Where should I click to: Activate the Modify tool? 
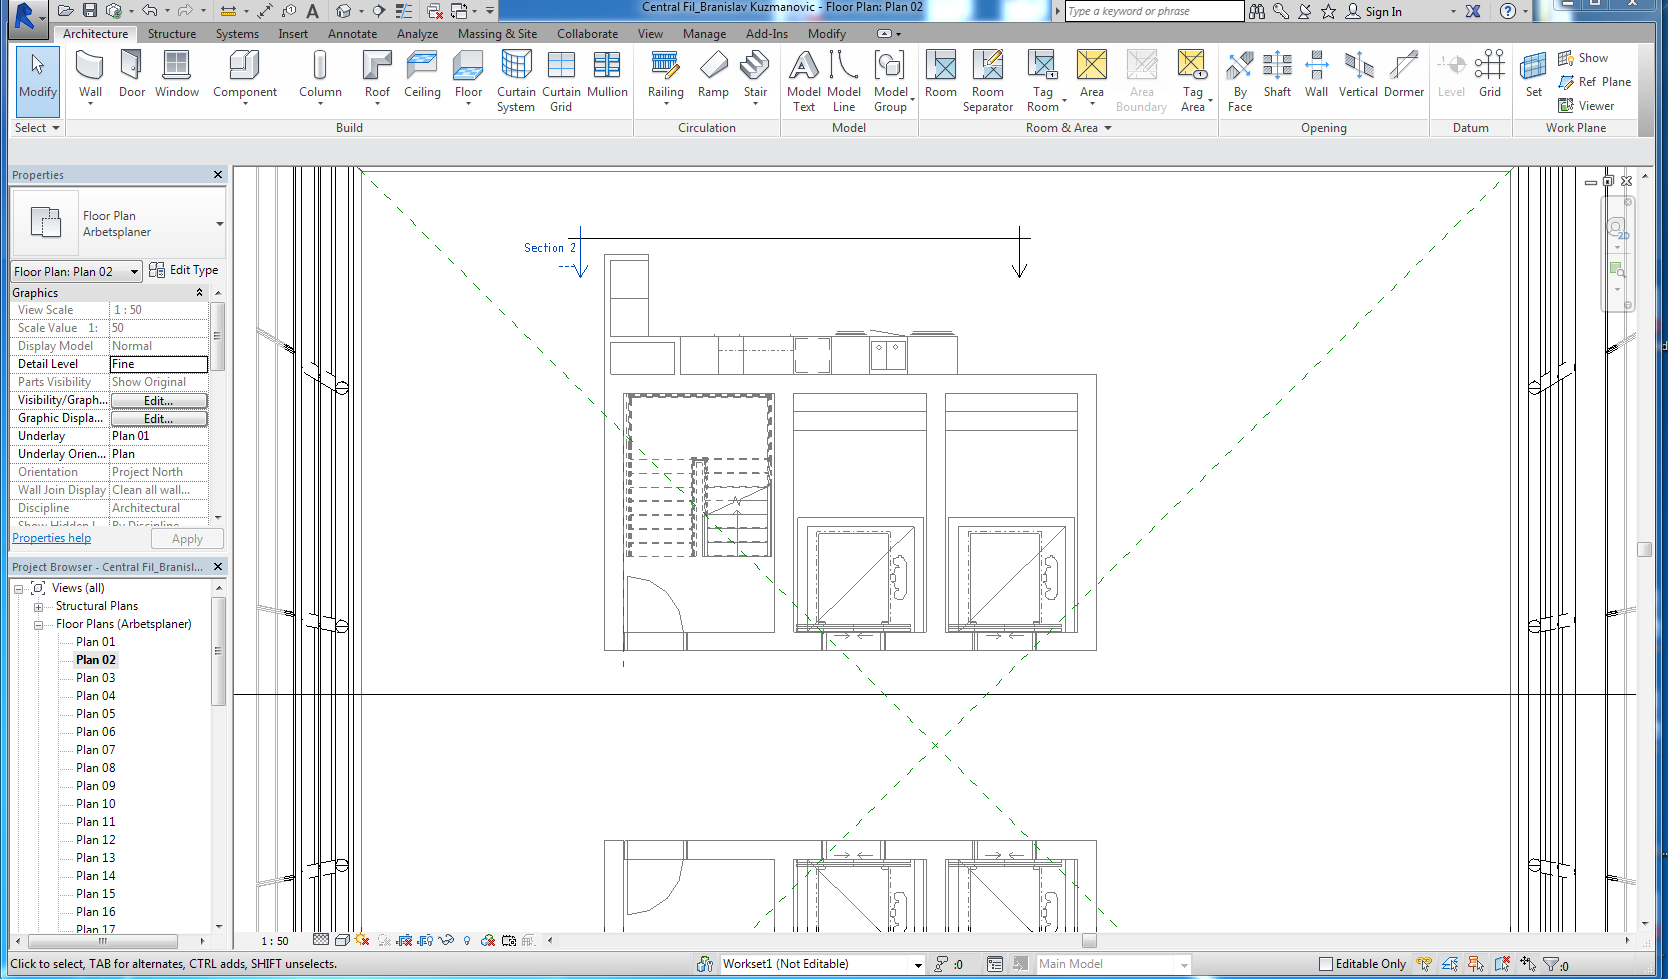37,82
